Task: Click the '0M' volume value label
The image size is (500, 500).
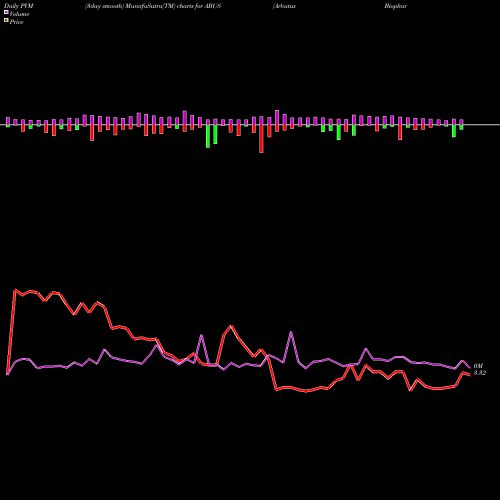Action: (478, 366)
